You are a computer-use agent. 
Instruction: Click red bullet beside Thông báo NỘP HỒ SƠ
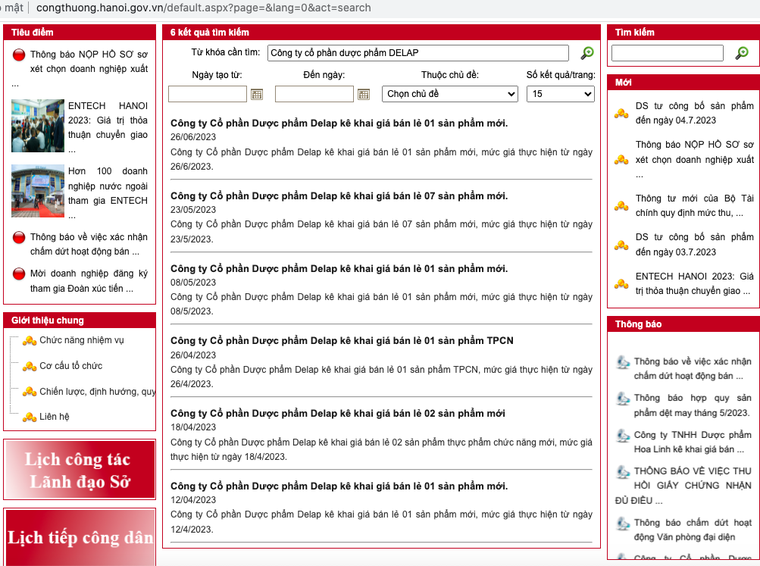click(x=18, y=55)
